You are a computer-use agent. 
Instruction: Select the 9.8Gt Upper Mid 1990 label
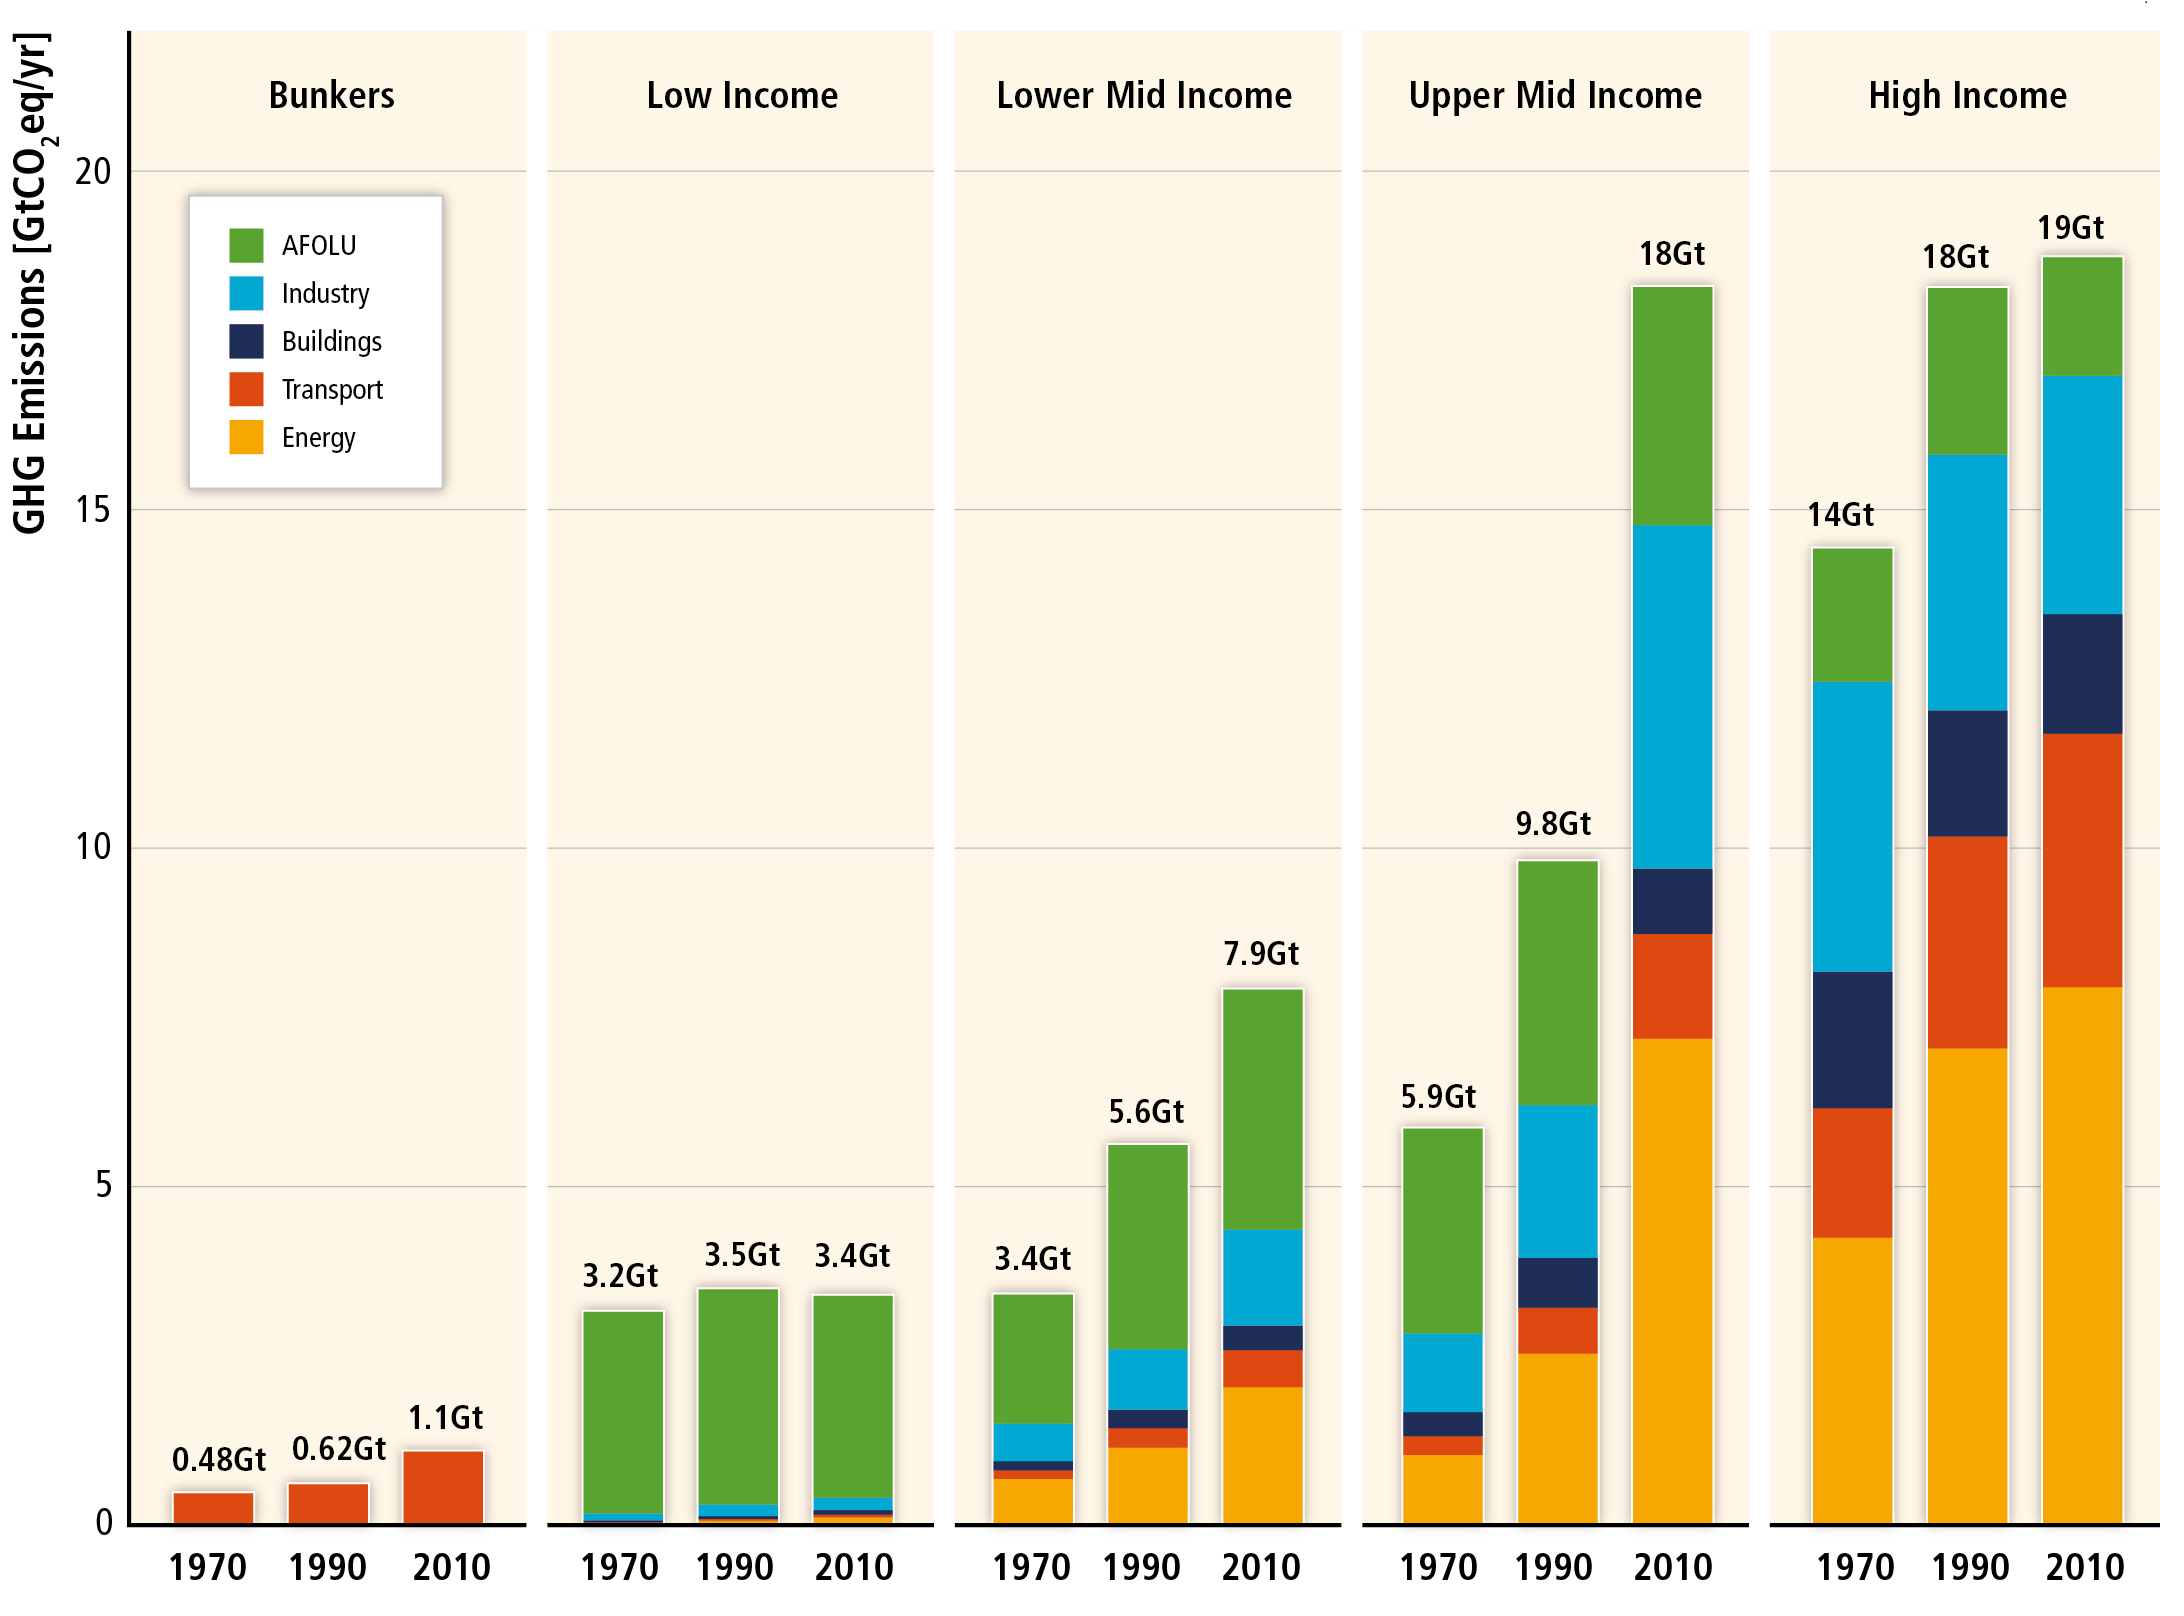point(1553,823)
